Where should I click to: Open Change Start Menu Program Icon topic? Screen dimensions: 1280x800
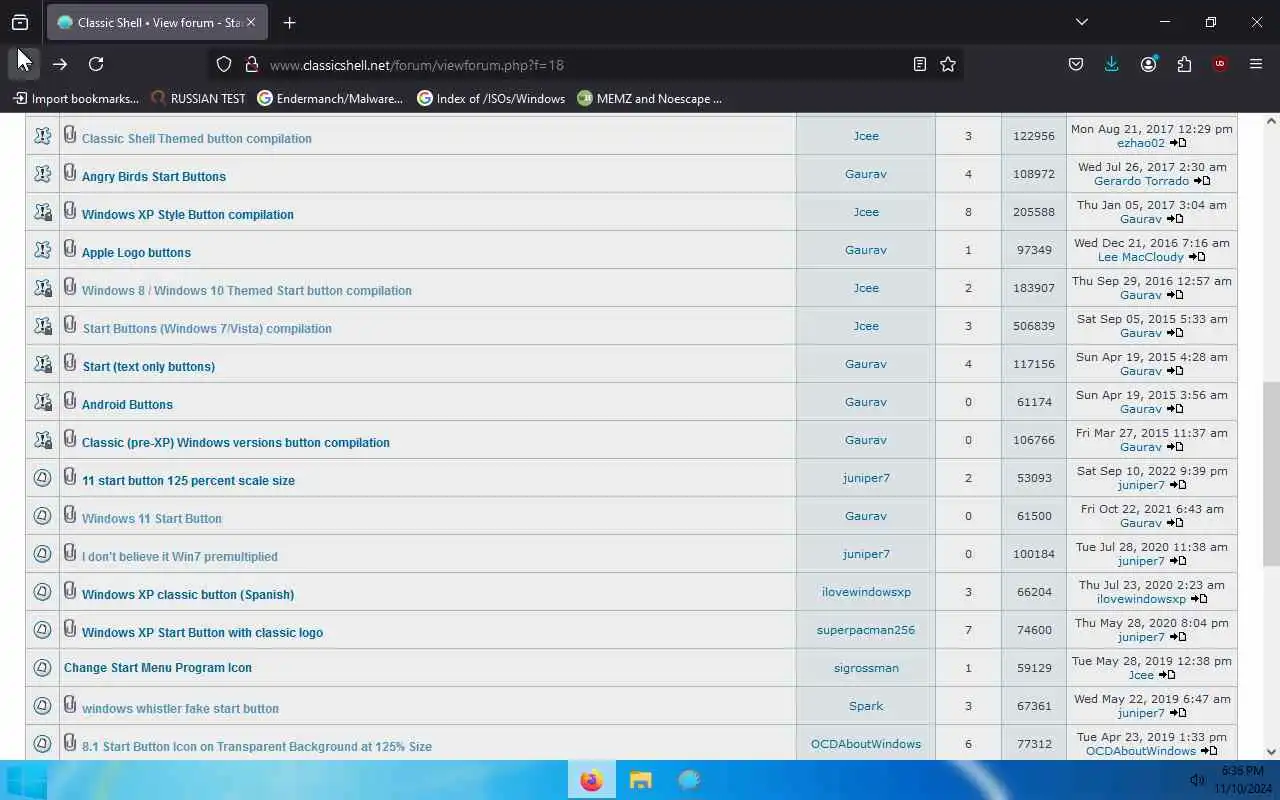158,668
